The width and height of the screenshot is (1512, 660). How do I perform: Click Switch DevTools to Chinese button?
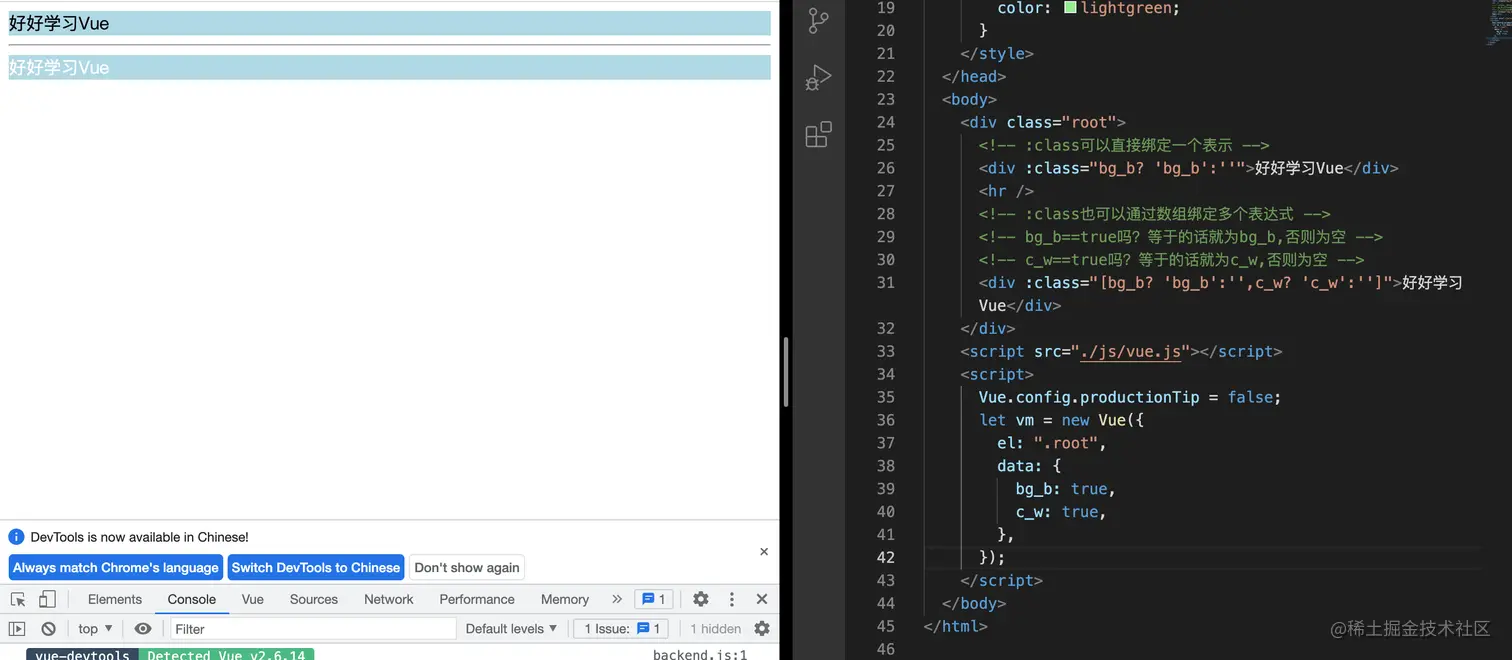(316, 567)
